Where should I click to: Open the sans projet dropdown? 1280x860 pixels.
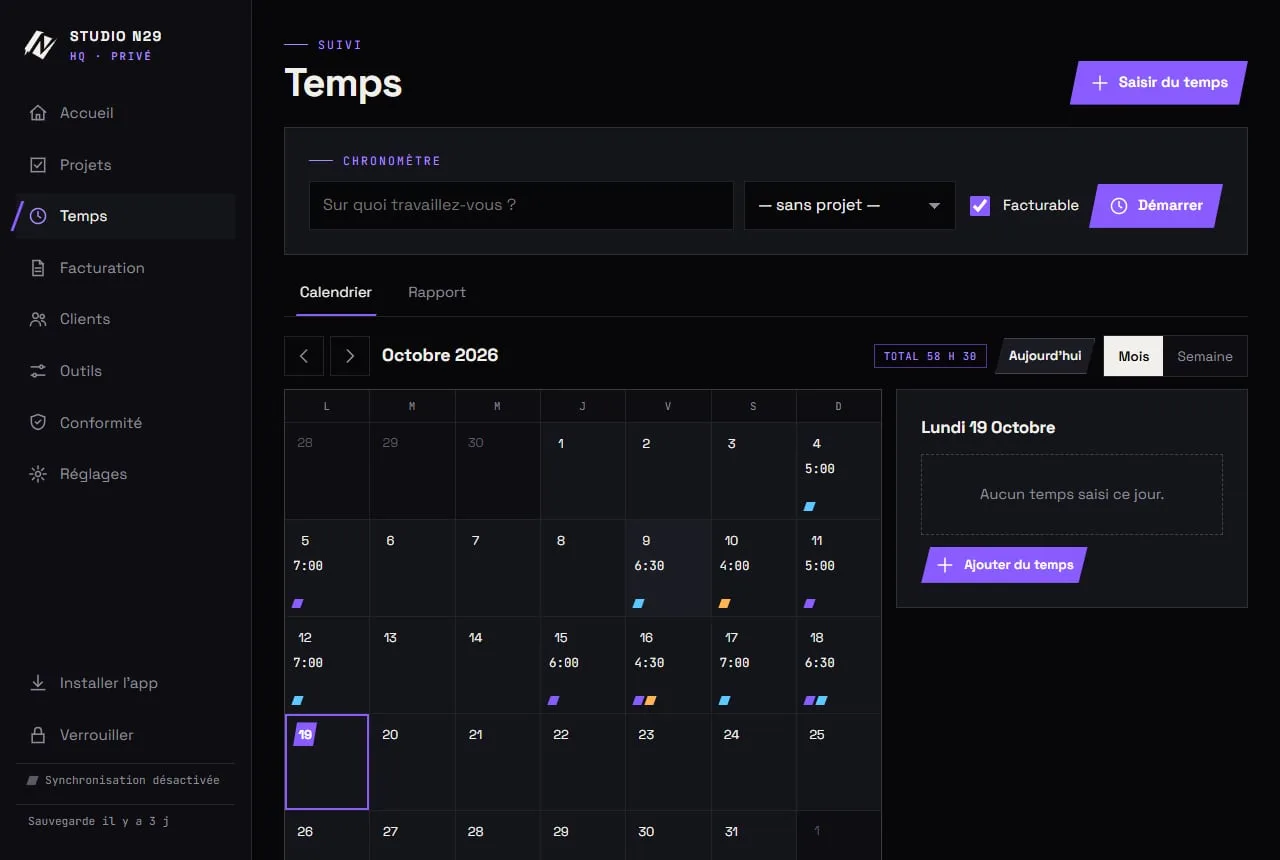tap(850, 205)
